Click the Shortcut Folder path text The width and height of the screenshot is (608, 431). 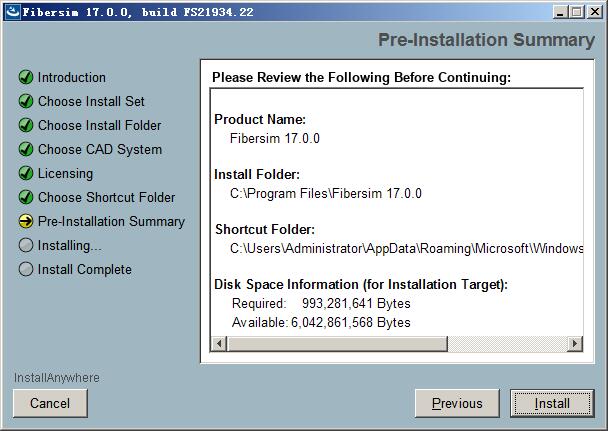(x=406, y=248)
